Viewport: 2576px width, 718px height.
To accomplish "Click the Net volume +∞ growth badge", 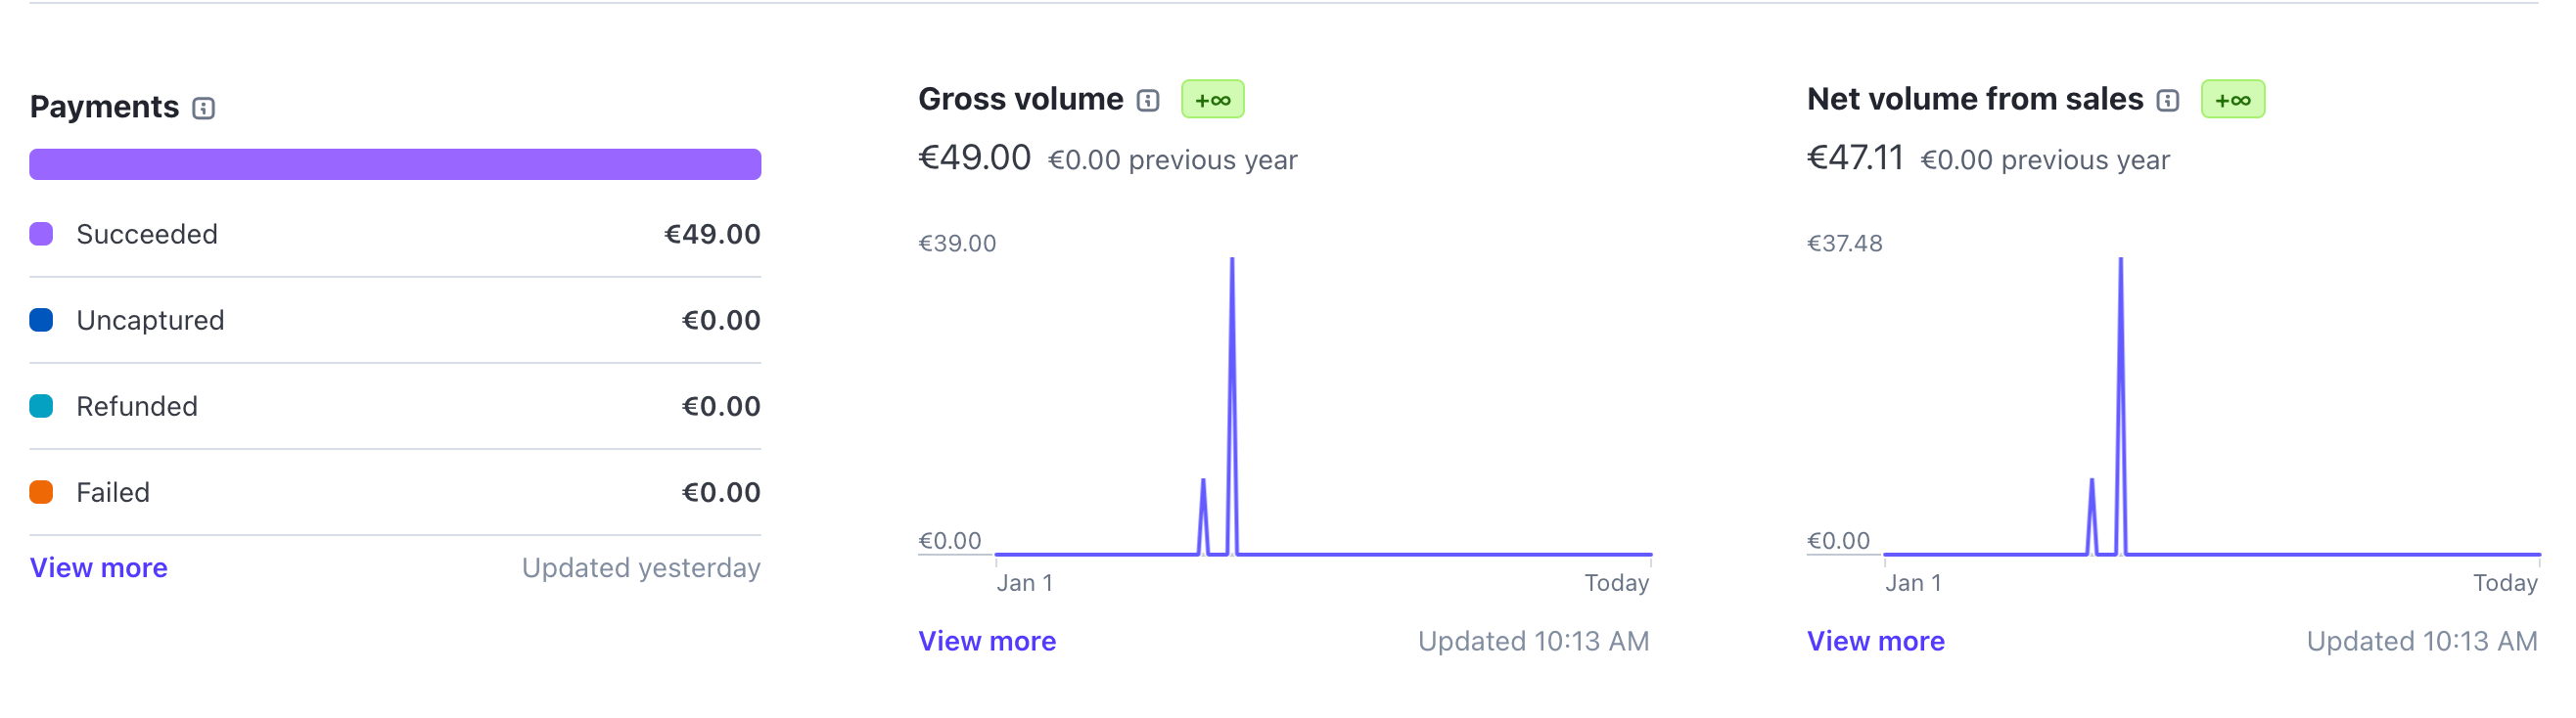I will (x=2232, y=100).
